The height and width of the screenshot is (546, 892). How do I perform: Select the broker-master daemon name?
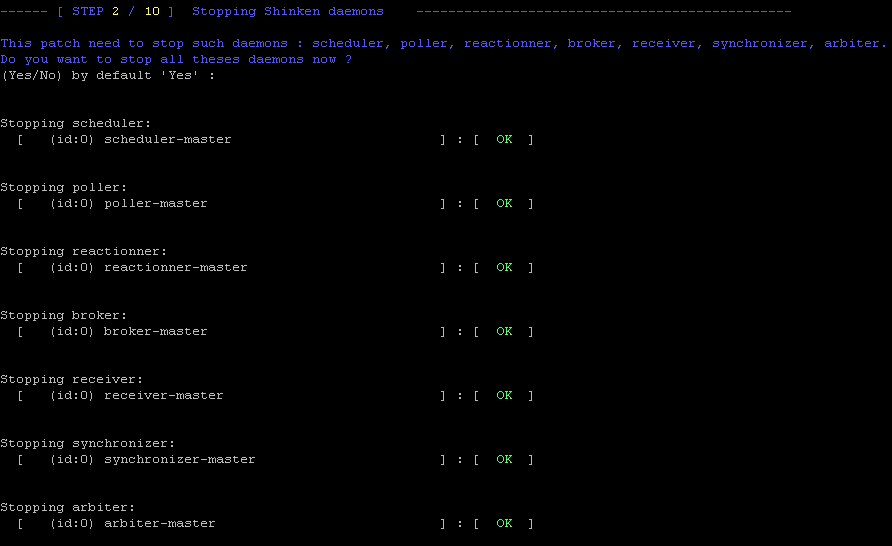tap(155, 331)
